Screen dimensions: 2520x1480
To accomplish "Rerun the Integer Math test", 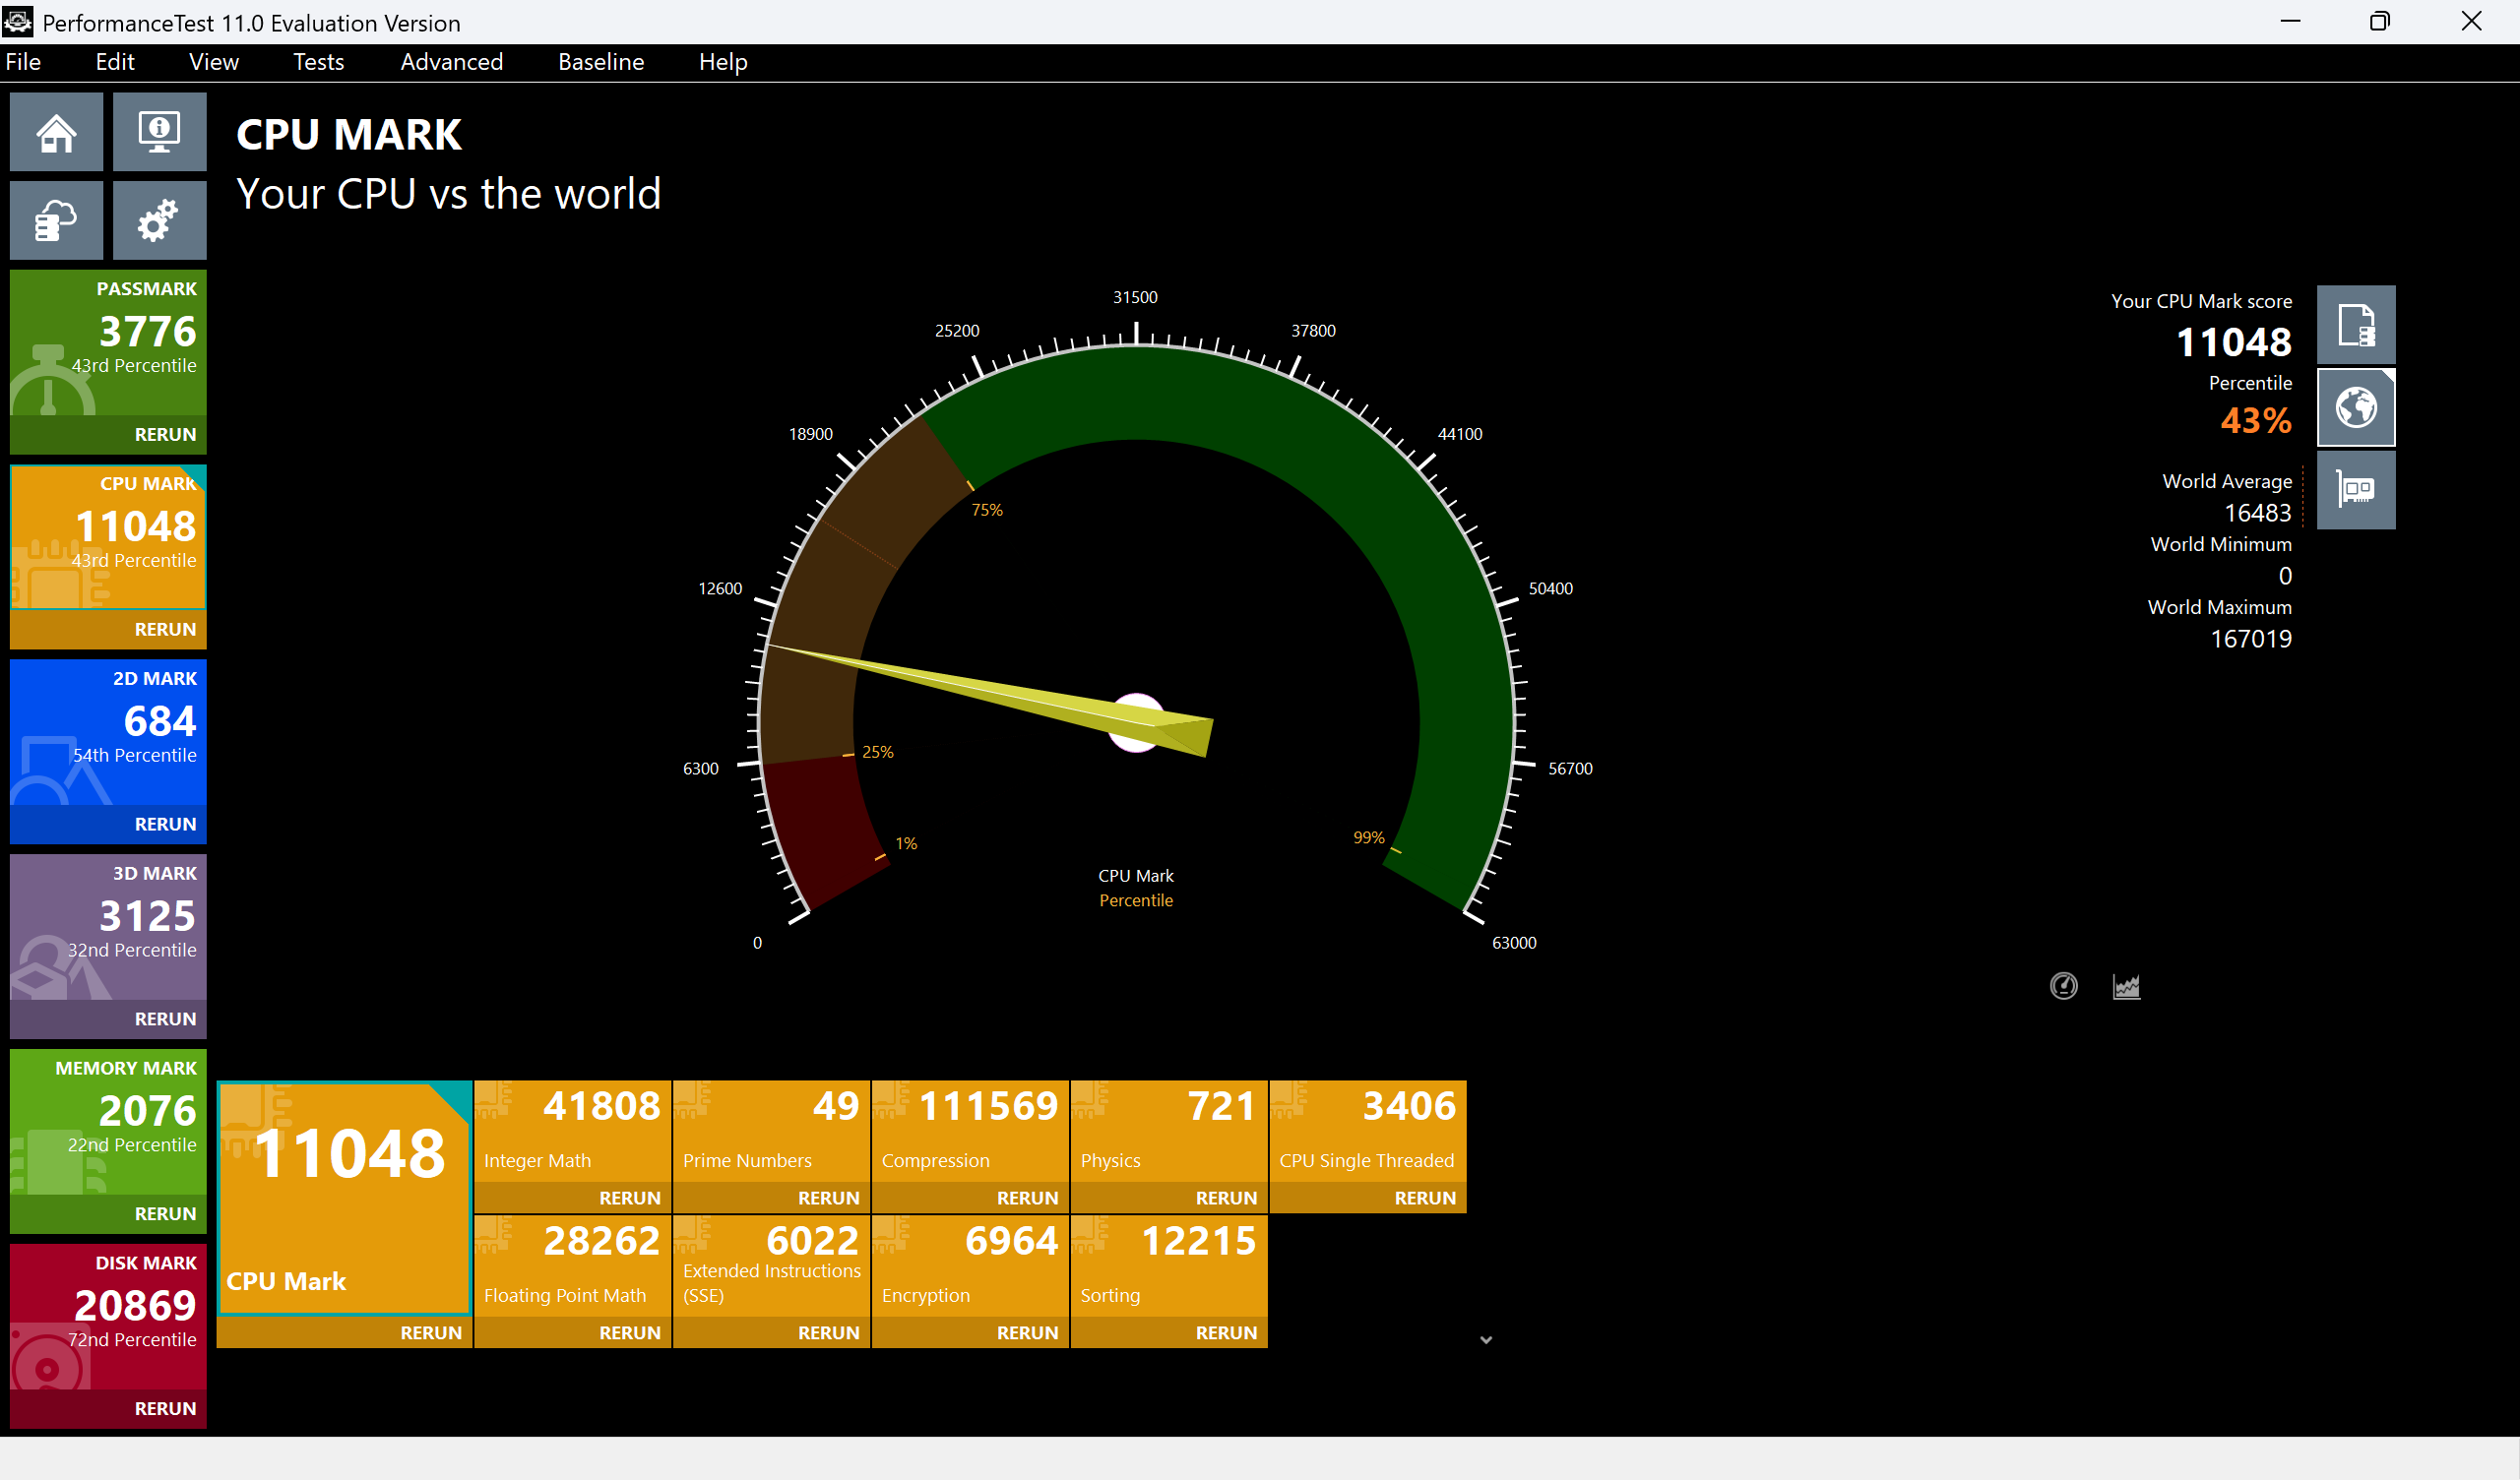I will click(629, 1197).
